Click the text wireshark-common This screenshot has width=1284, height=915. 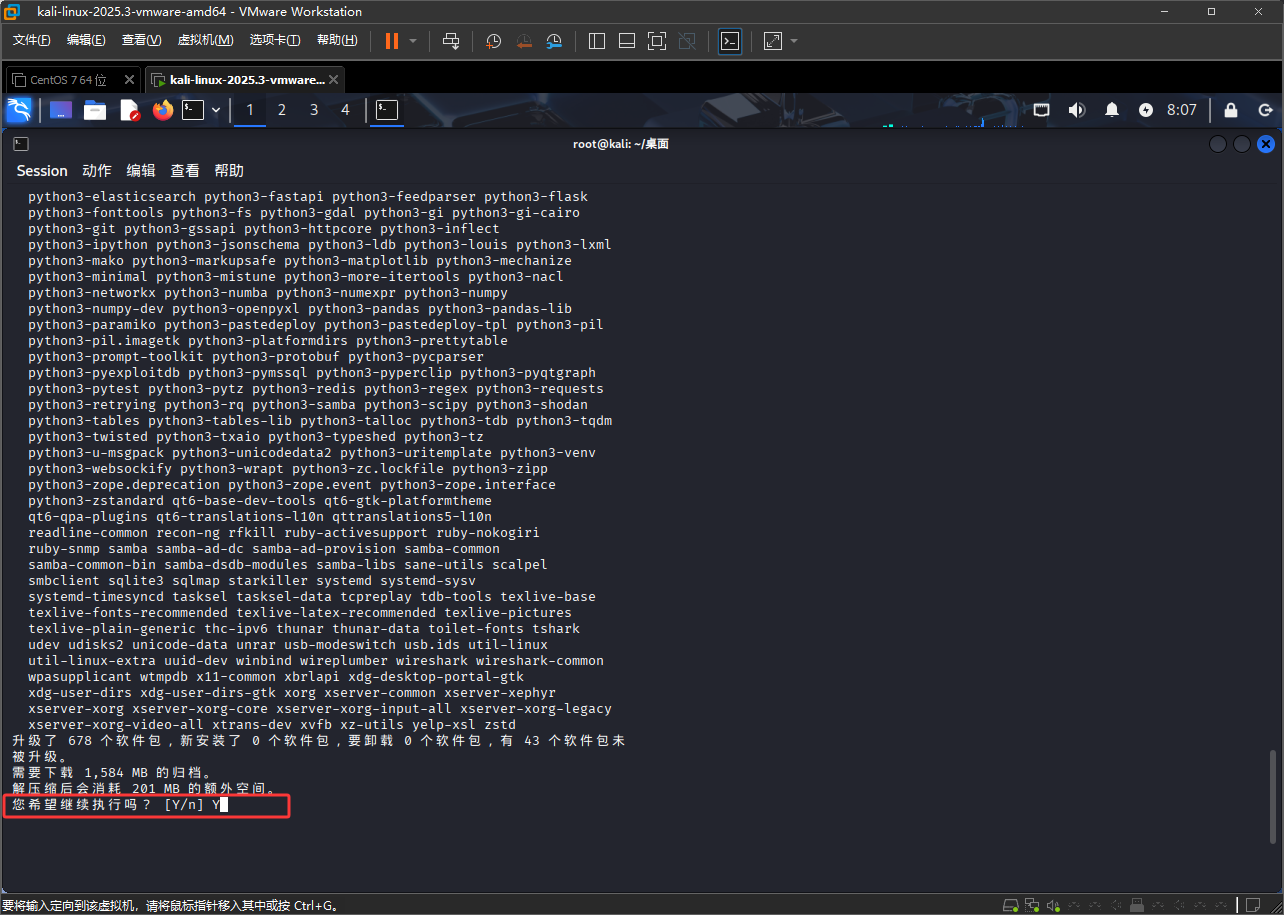click(540, 660)
